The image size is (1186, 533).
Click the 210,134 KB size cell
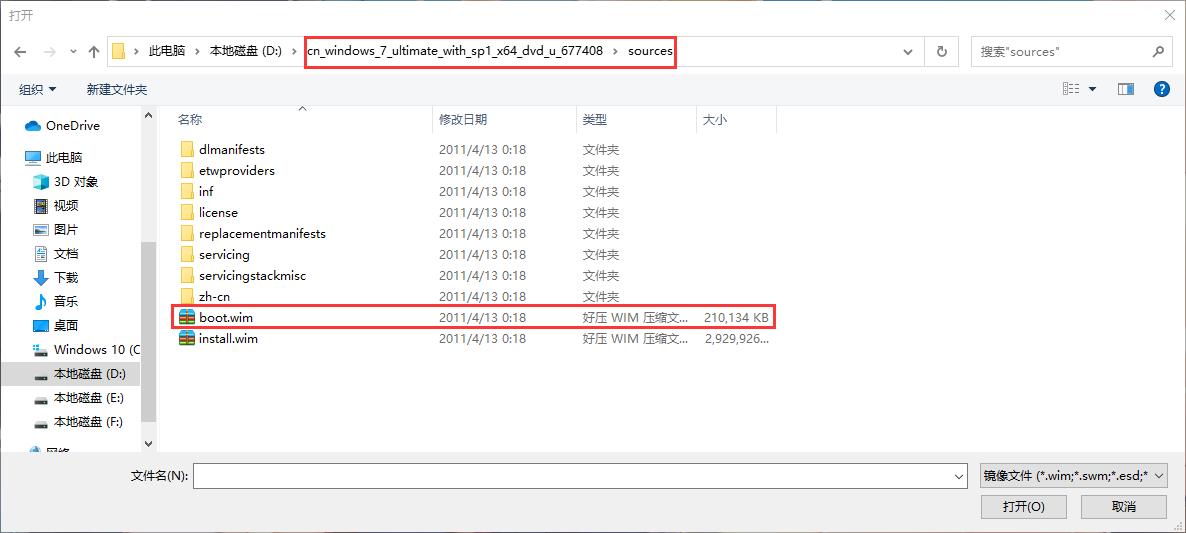(736, 318)
